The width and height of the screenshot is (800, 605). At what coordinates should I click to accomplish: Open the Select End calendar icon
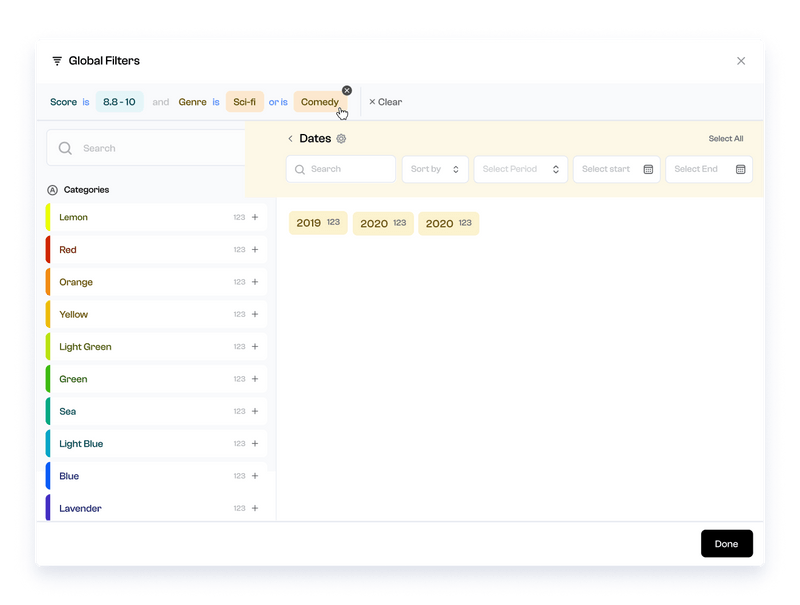click(739, 169)
